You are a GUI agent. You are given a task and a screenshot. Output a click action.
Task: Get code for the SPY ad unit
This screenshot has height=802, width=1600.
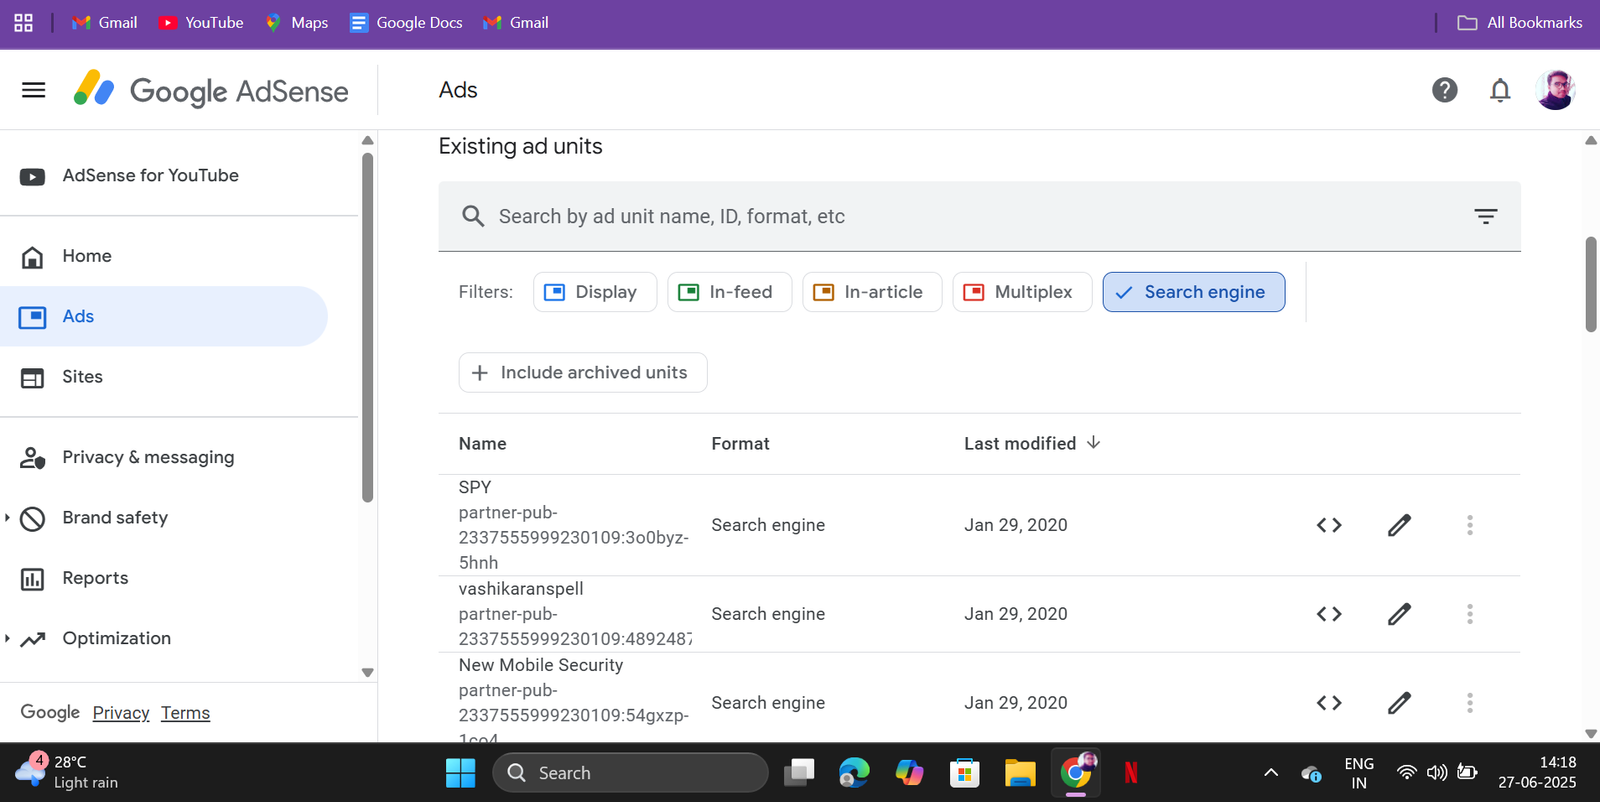coord(1329,525)
